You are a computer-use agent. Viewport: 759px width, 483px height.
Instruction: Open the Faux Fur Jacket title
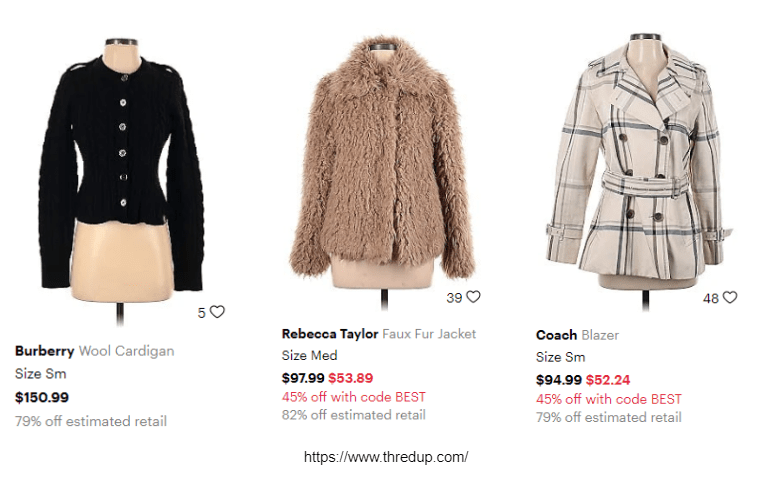[x=429, y=334]
